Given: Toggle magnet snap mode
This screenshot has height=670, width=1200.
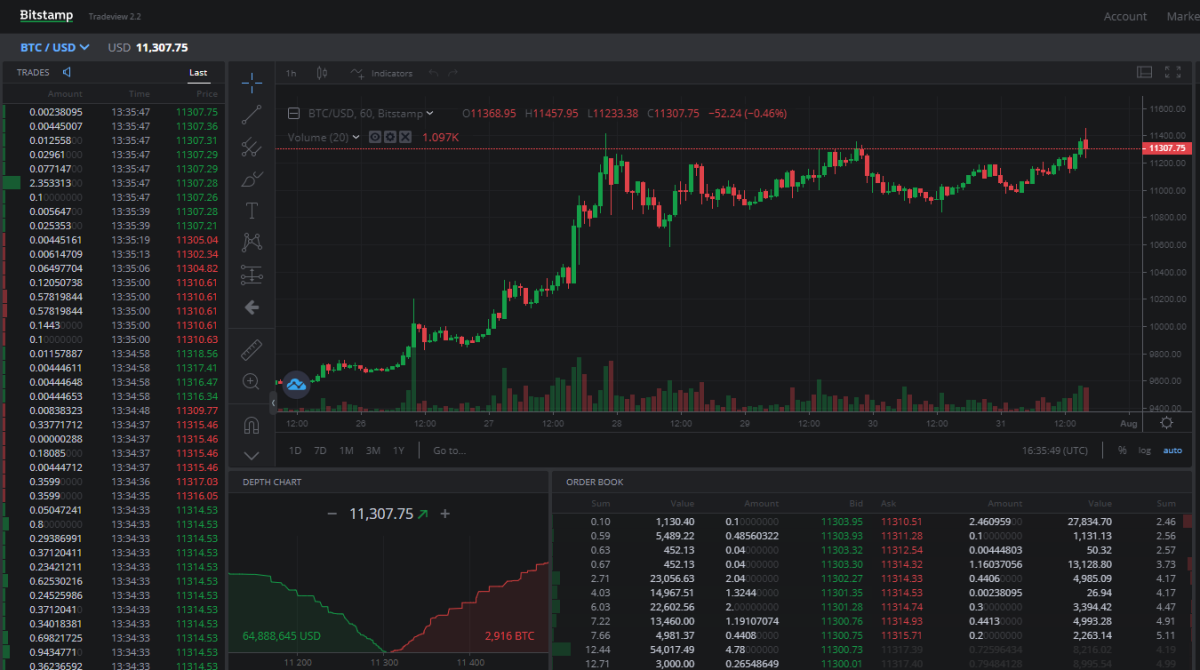Looking at the screenshot, I should [251, 425].
